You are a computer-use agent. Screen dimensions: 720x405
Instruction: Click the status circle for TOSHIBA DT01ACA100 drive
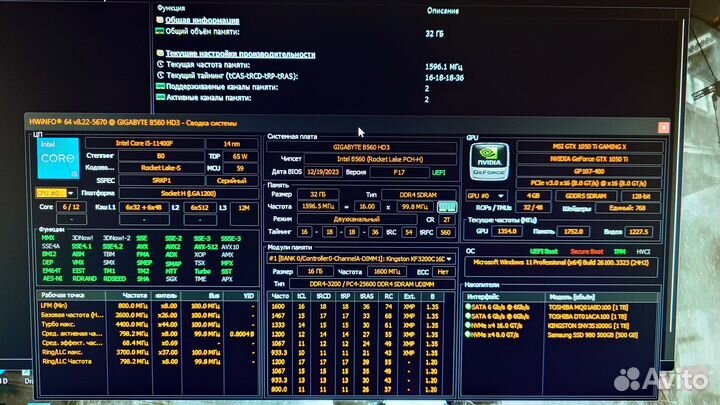tap(468, 316)
